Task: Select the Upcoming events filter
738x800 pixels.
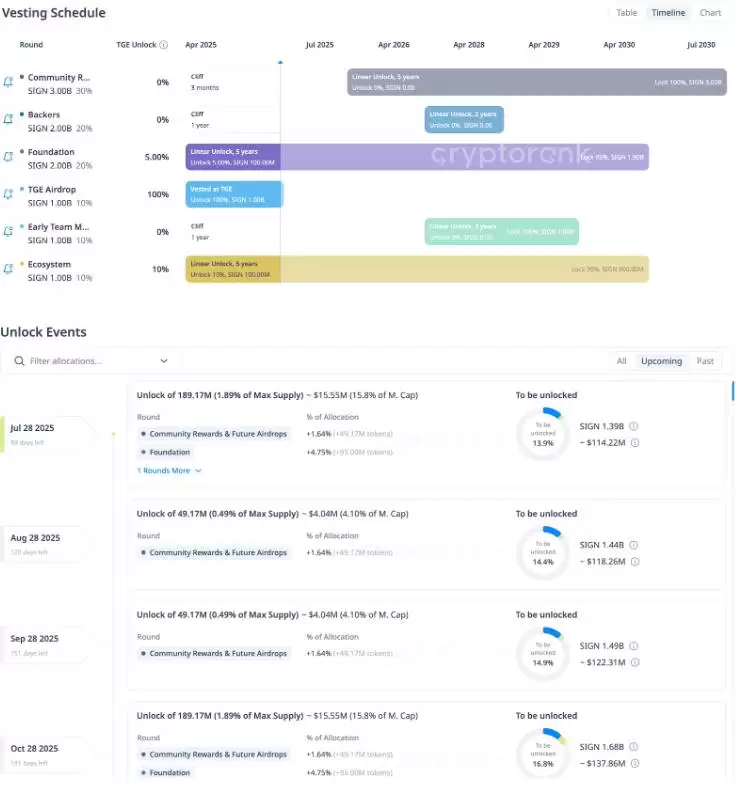Action: click(x=661, y=361)
